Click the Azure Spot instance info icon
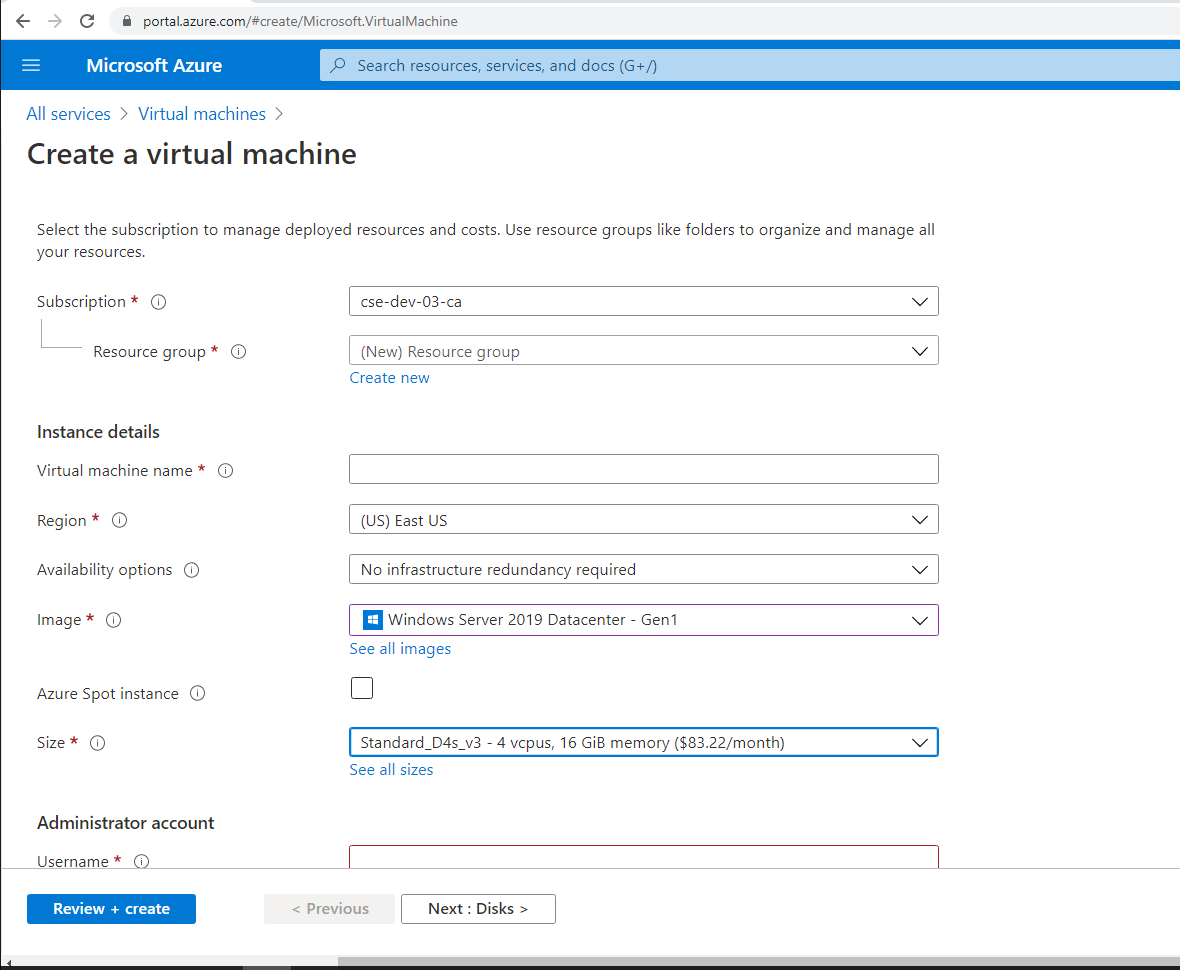 (197, 693)
